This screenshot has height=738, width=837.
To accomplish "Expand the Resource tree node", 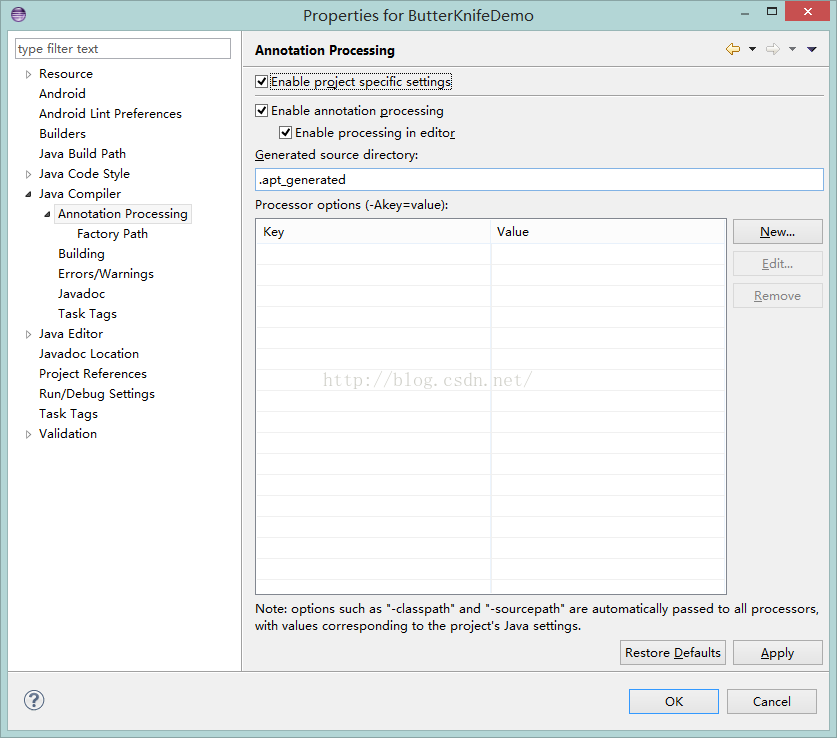I will pyautogui.click(x=28, y=74).
